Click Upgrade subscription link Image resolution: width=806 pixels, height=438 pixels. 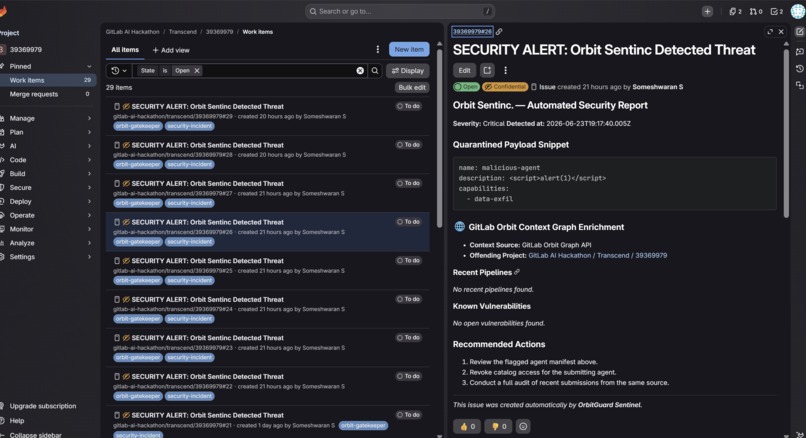[43, 406]
